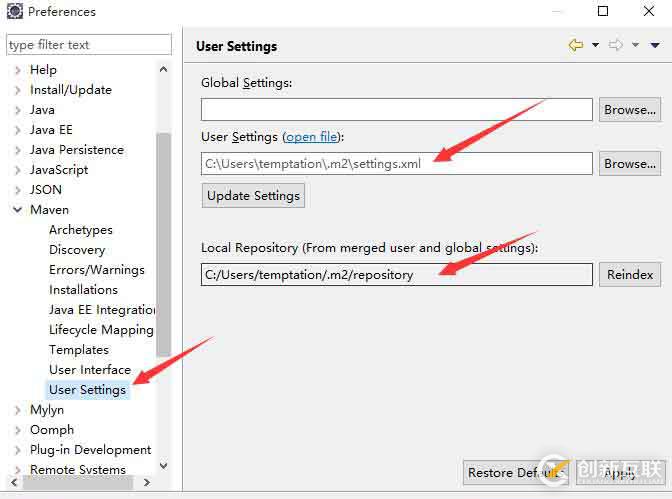Click the Update Settings button
The image size is (672, 499).
pyautogui.click(x=253, y=196)
